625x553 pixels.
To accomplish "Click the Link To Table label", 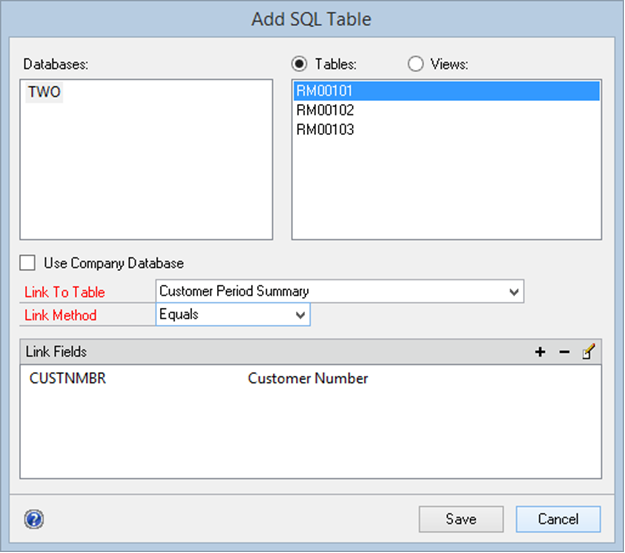I will (65, 292).
